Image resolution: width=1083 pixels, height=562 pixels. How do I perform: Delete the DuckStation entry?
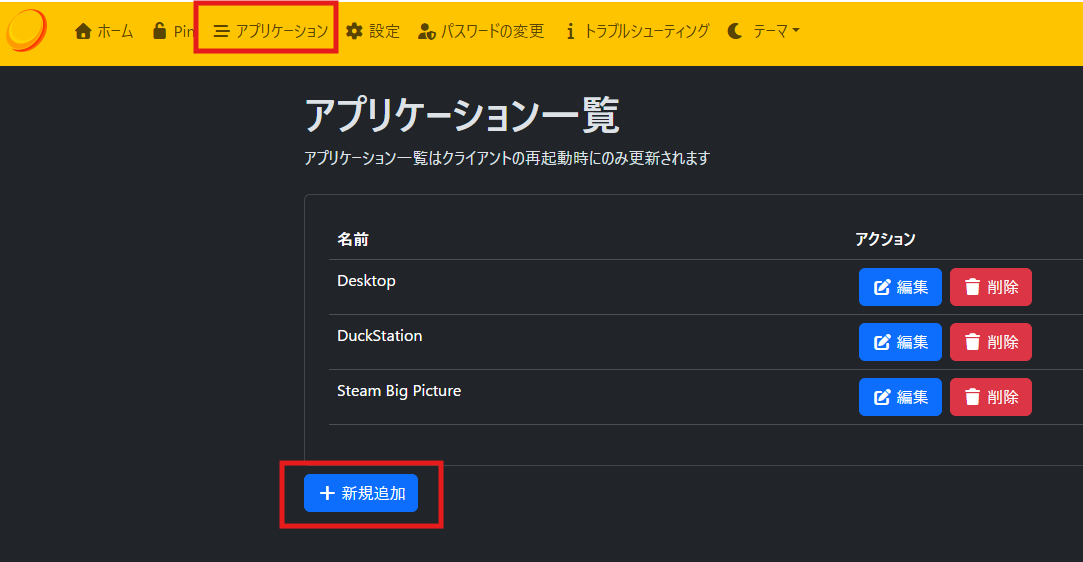pos(990,342)
